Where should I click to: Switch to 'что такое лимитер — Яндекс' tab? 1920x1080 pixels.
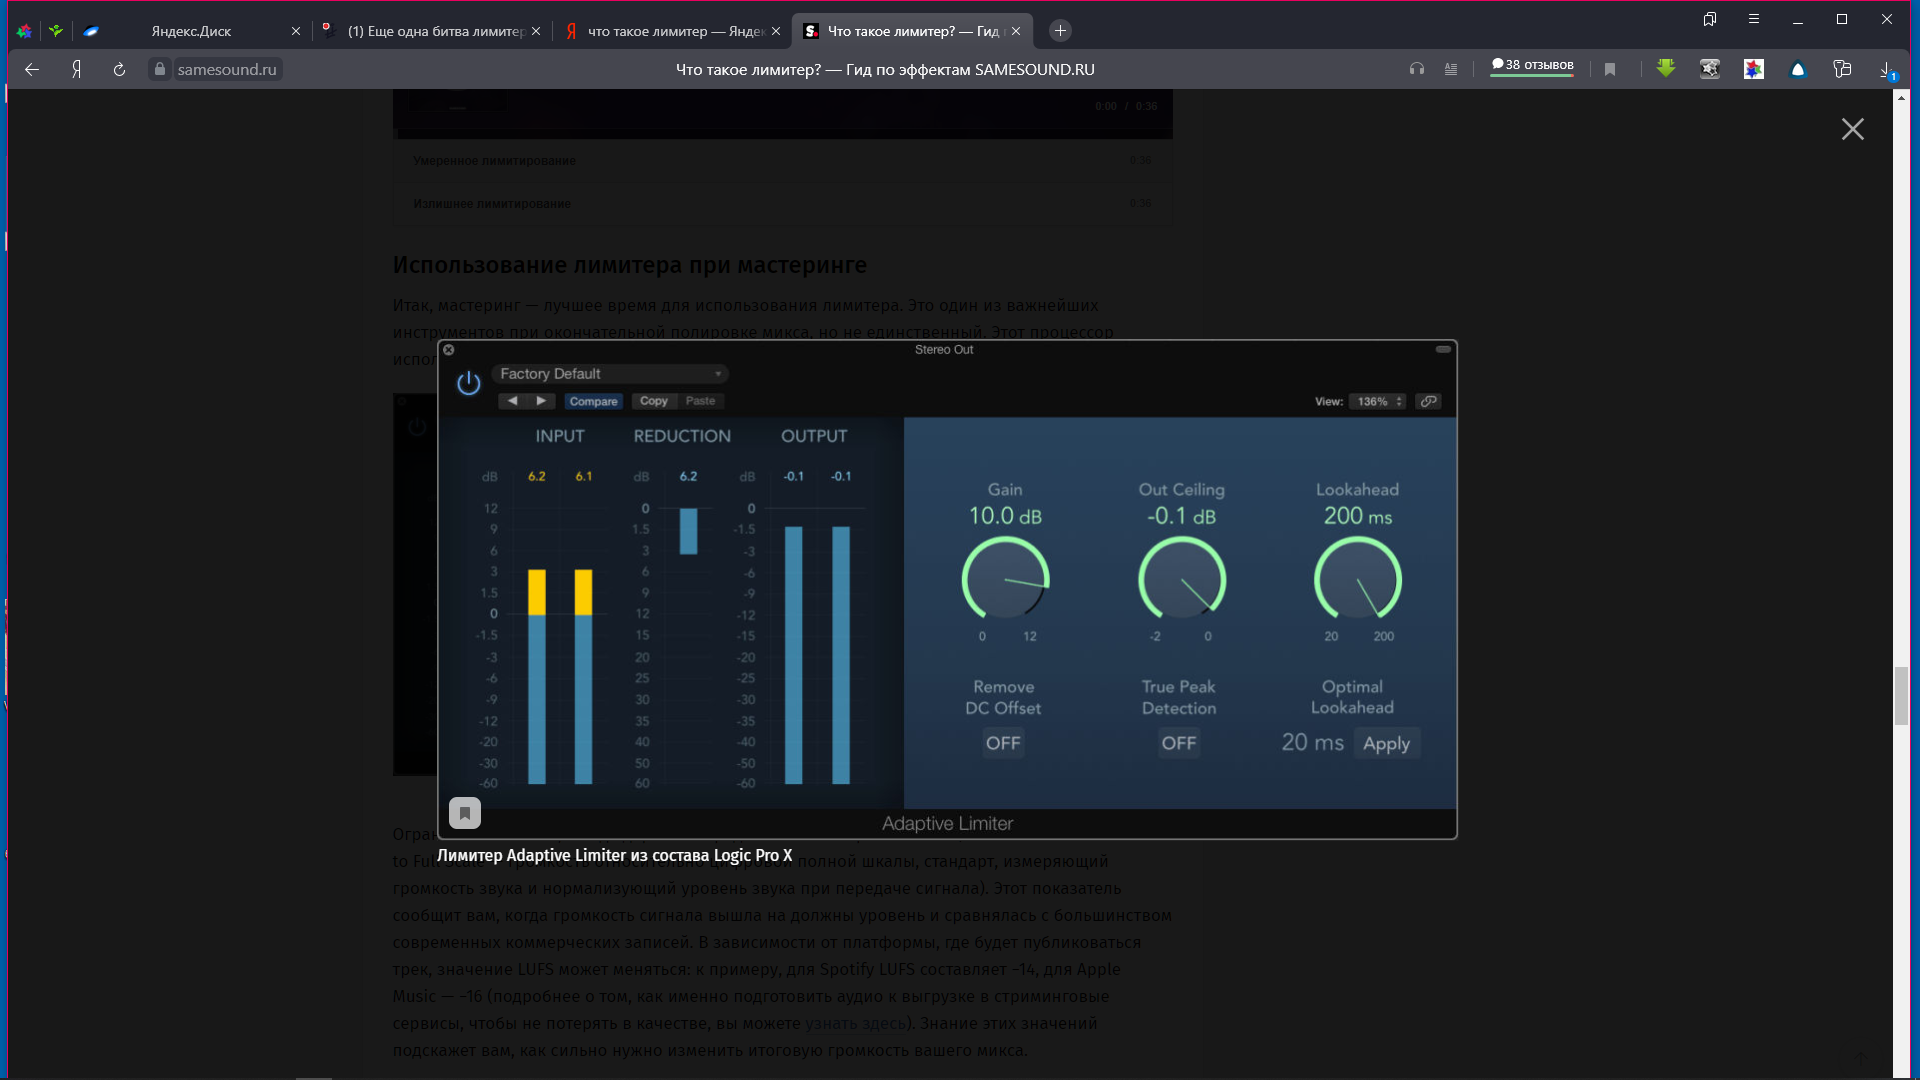674,31
